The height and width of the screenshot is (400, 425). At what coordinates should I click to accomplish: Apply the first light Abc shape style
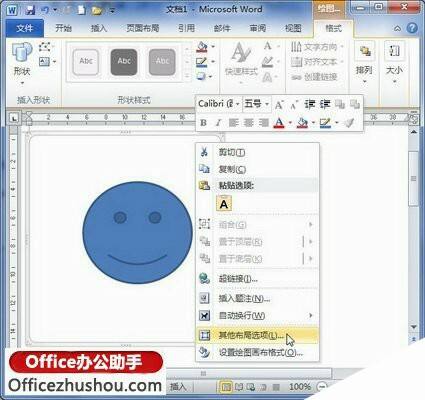click(86, 62)
